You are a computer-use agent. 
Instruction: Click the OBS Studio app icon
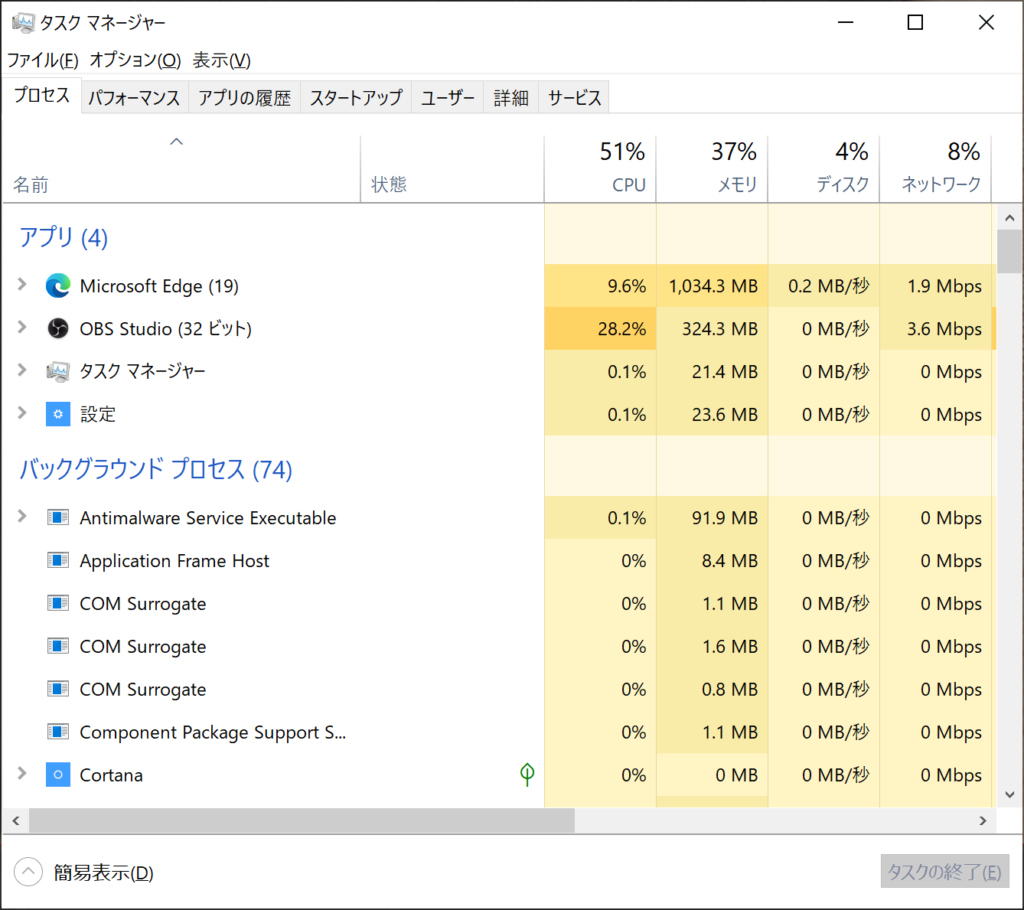click(57, 329)
